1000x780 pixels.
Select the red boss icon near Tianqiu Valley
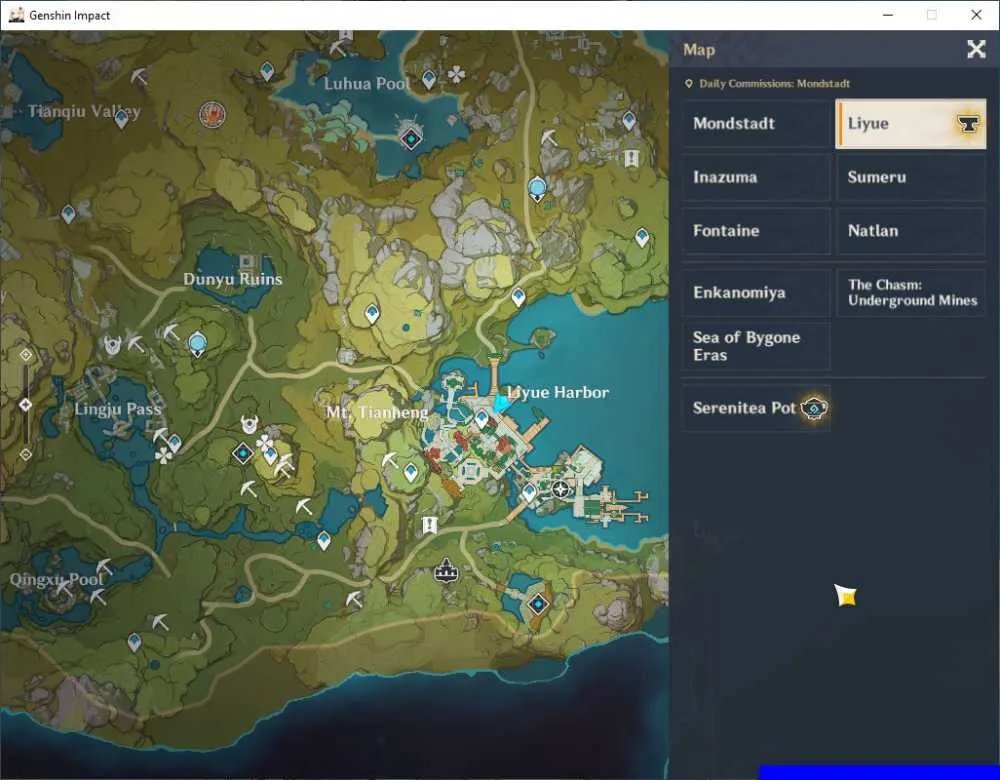[212, 114]
